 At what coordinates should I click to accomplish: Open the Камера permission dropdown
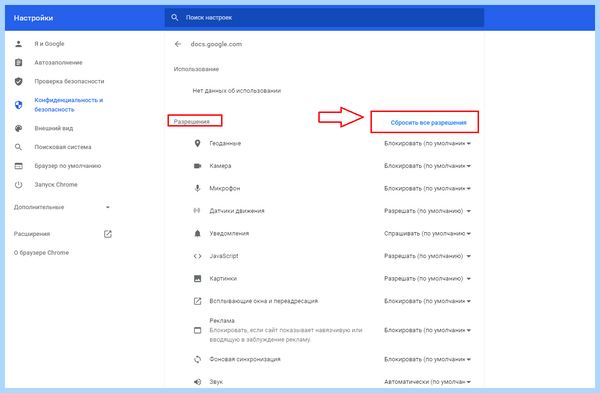(427, 166)
